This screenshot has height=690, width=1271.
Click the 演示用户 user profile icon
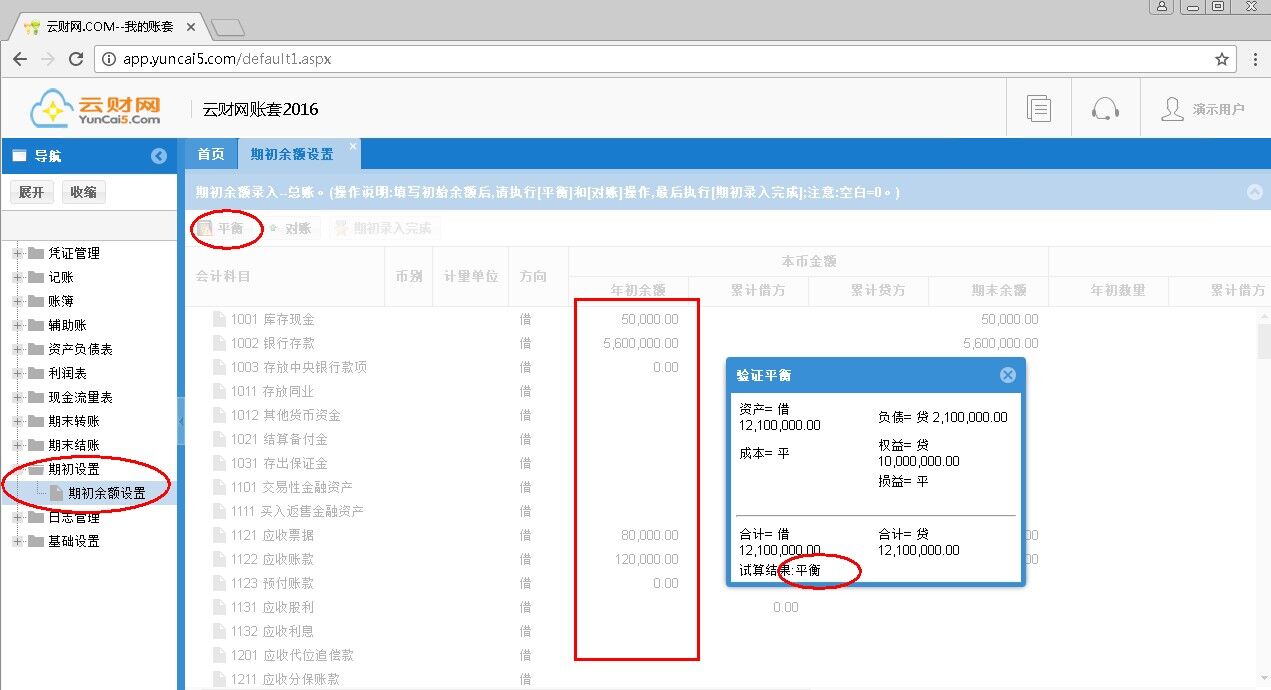[1172, 109]
